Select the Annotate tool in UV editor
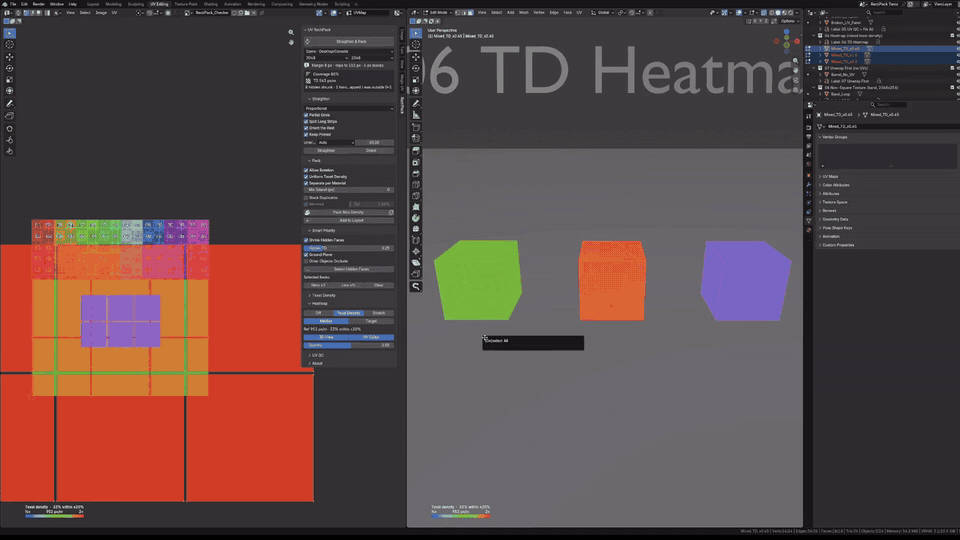 [x=10, y=103]
